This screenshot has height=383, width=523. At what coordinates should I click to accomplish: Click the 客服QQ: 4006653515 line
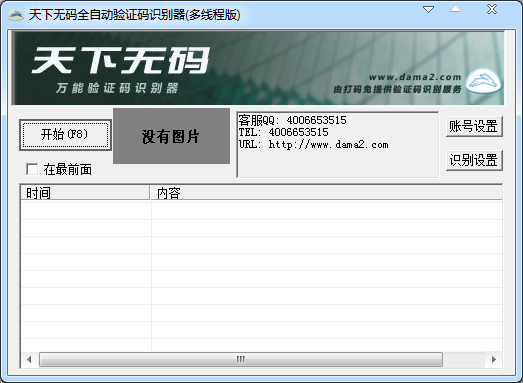pos(293,120)
